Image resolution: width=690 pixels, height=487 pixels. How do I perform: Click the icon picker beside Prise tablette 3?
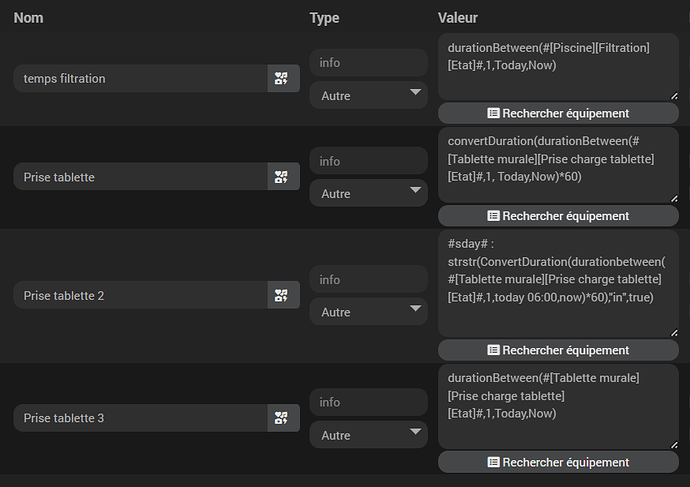click(283, 418)
